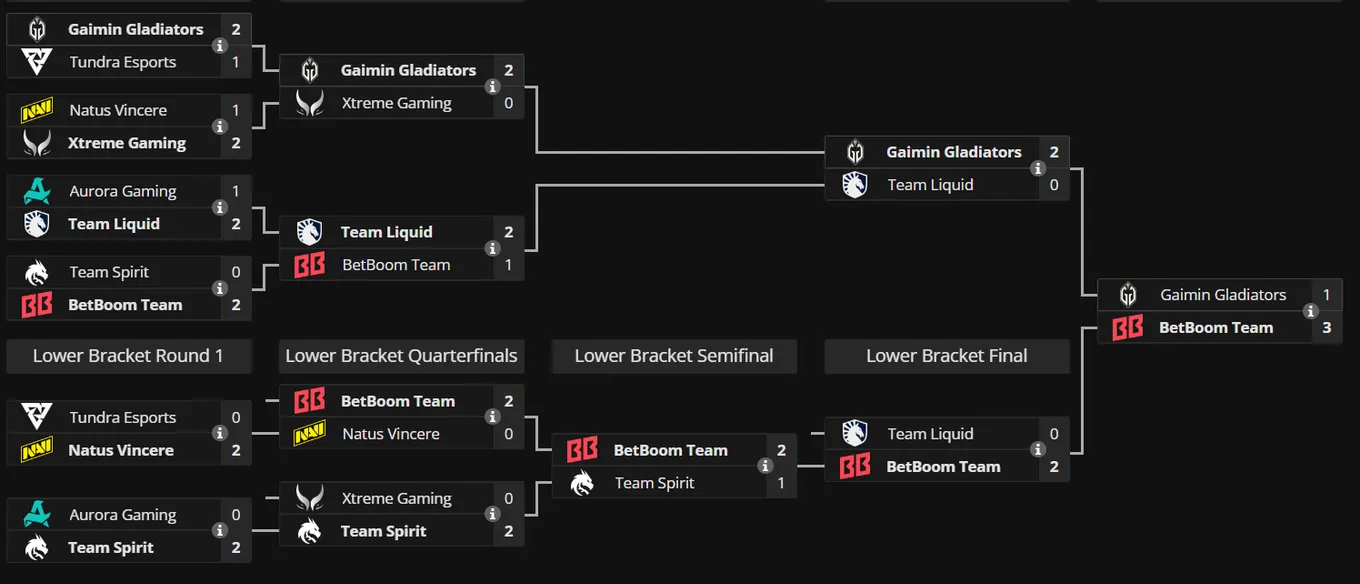Click the Aurora Gaming teal logo in upper bracket
The width and height of the screenshot is (1360, 584).
tap(37, 191)
